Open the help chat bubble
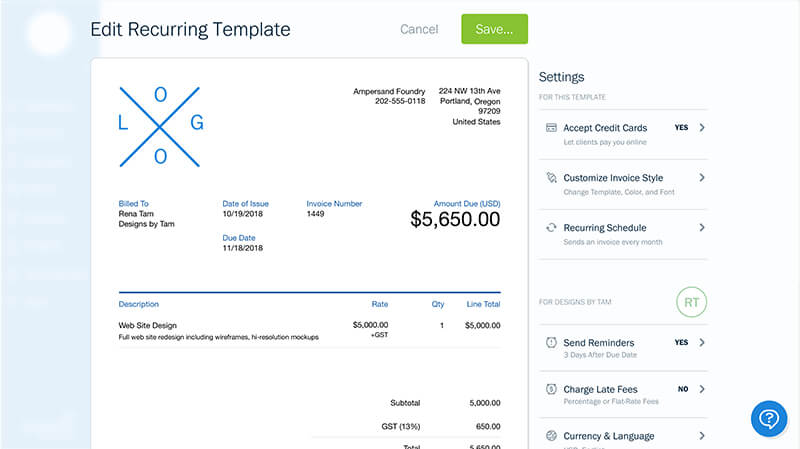Image resolution: width=800 pixels, height=449 pixels. (769, 418)
